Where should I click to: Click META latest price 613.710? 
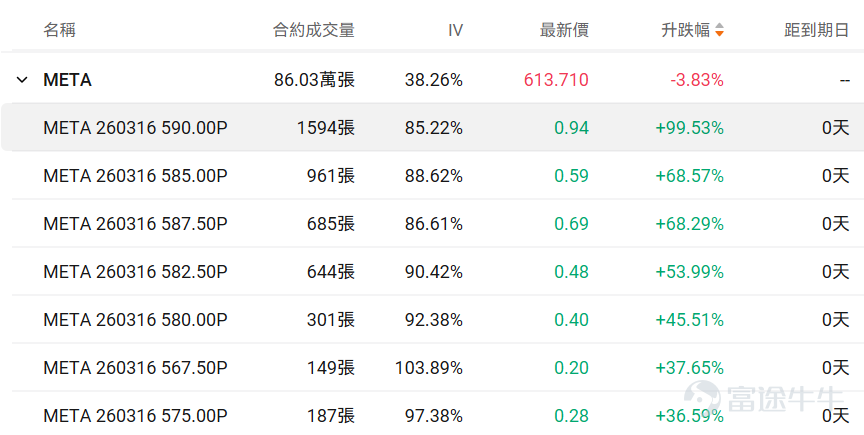pyautogui.click(x=556, y=80)
